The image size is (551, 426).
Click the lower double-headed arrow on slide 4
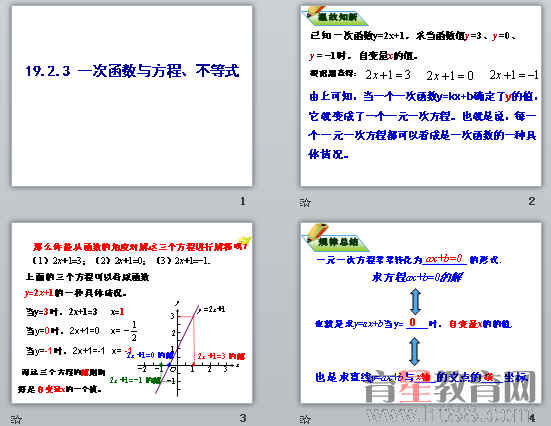pos(415,351)
